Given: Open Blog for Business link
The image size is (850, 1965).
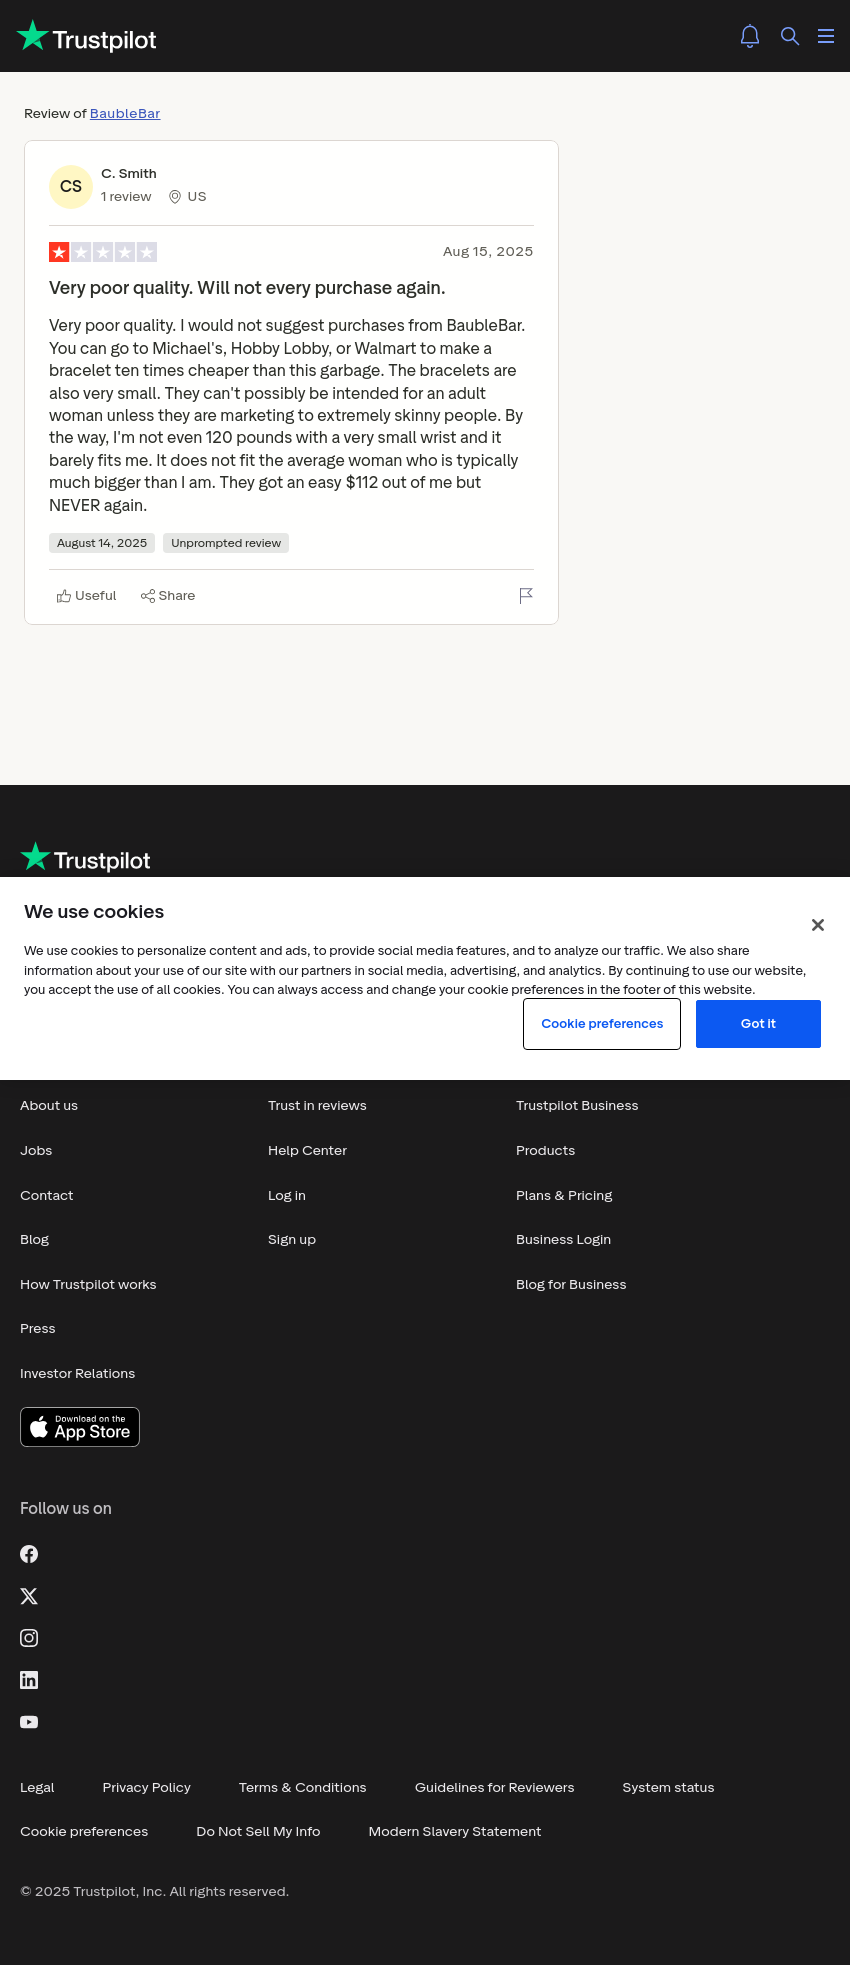Looking at the screenshot, I should (571, 1284).
